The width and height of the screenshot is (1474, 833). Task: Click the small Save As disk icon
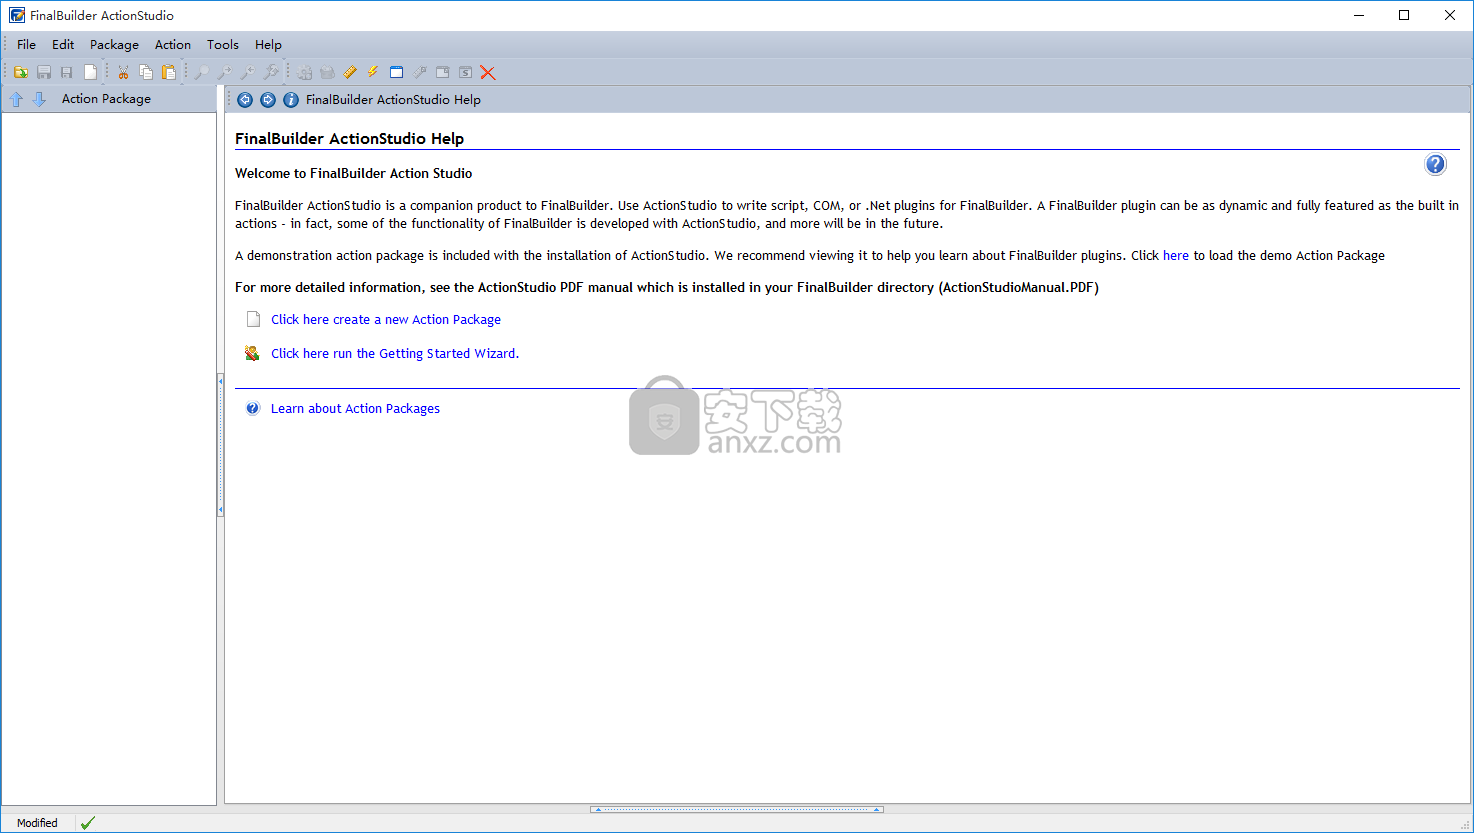point(67,72)
